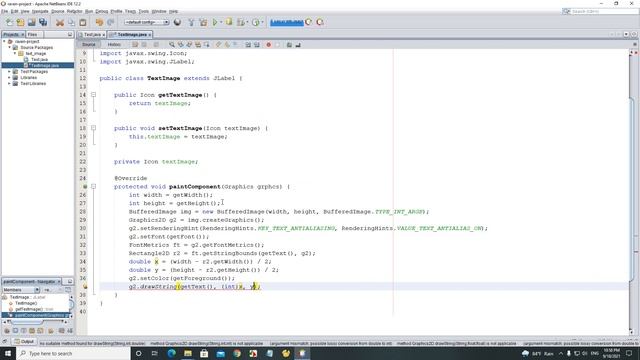The width and height of the screenshot is (640, 360).
Task: Select TextImage.java in project tree
Action: pyautogui.click(x=45, y=65)
